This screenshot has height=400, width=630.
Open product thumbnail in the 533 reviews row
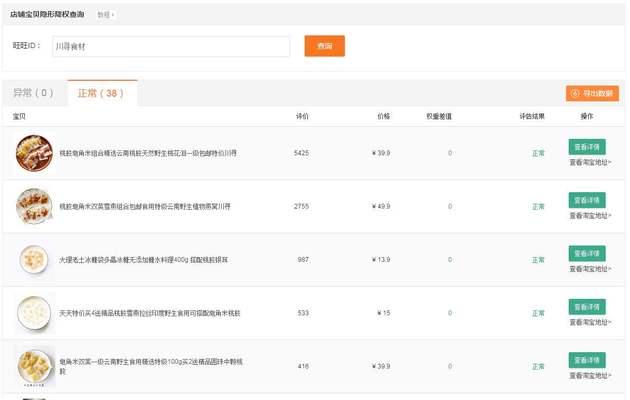tap(35, 313)
